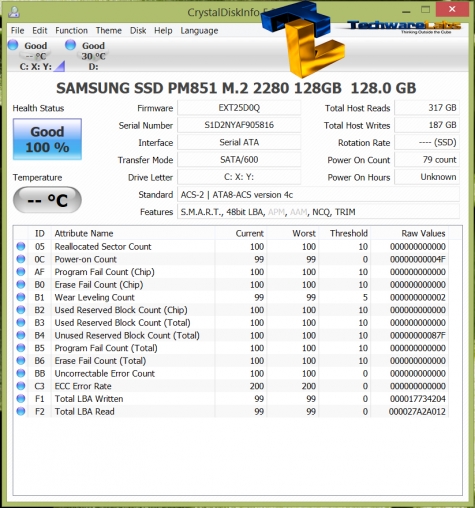Screen dimensions: 475x508
Task: Click the Standard ACS-2 | ATA8-ACS field
Action: pyautogui.click(x=318, y=195)
